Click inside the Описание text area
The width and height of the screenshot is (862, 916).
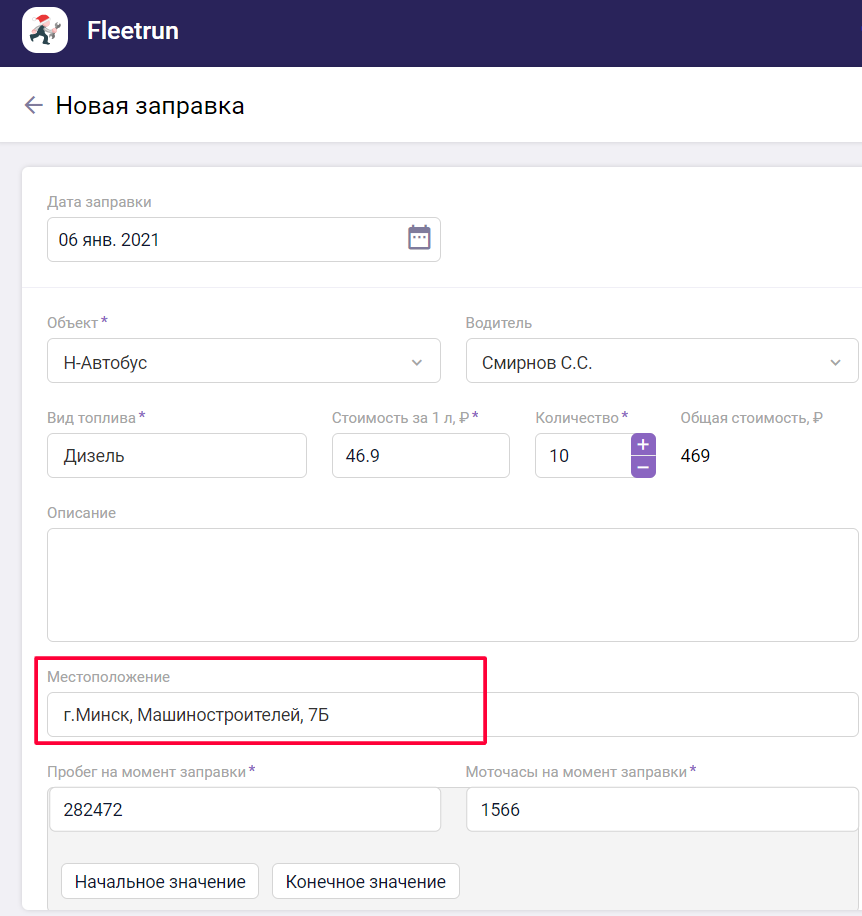click(x=452, y=584)
